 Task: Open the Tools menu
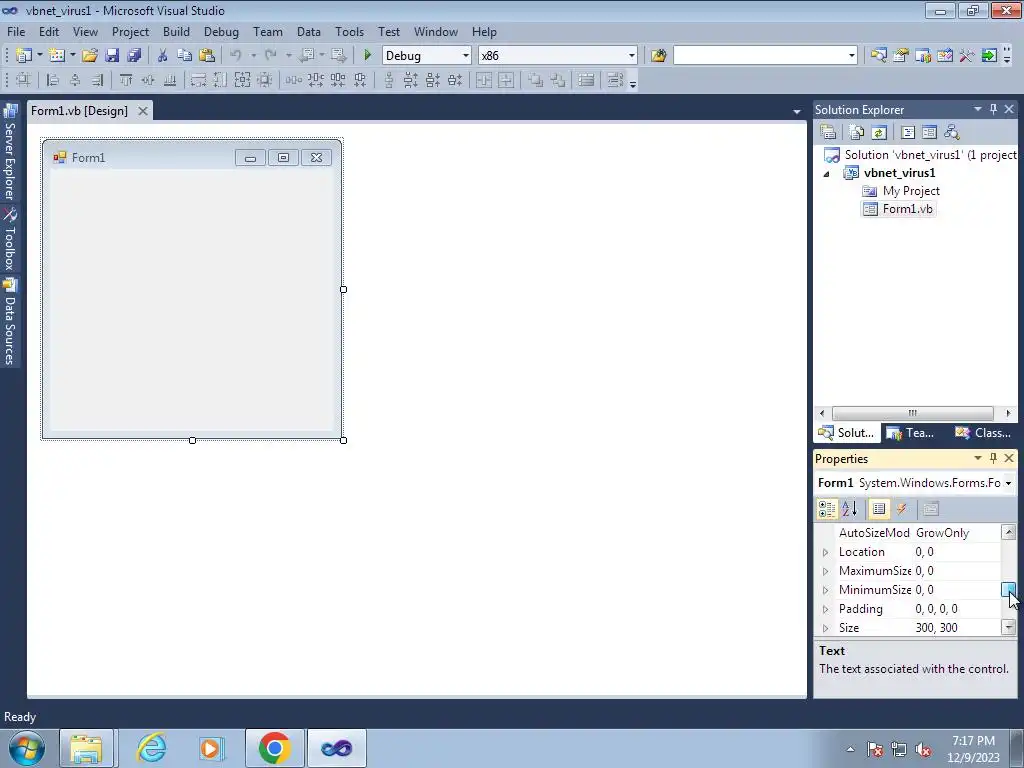pyautogui.click(x=349, y=31)
